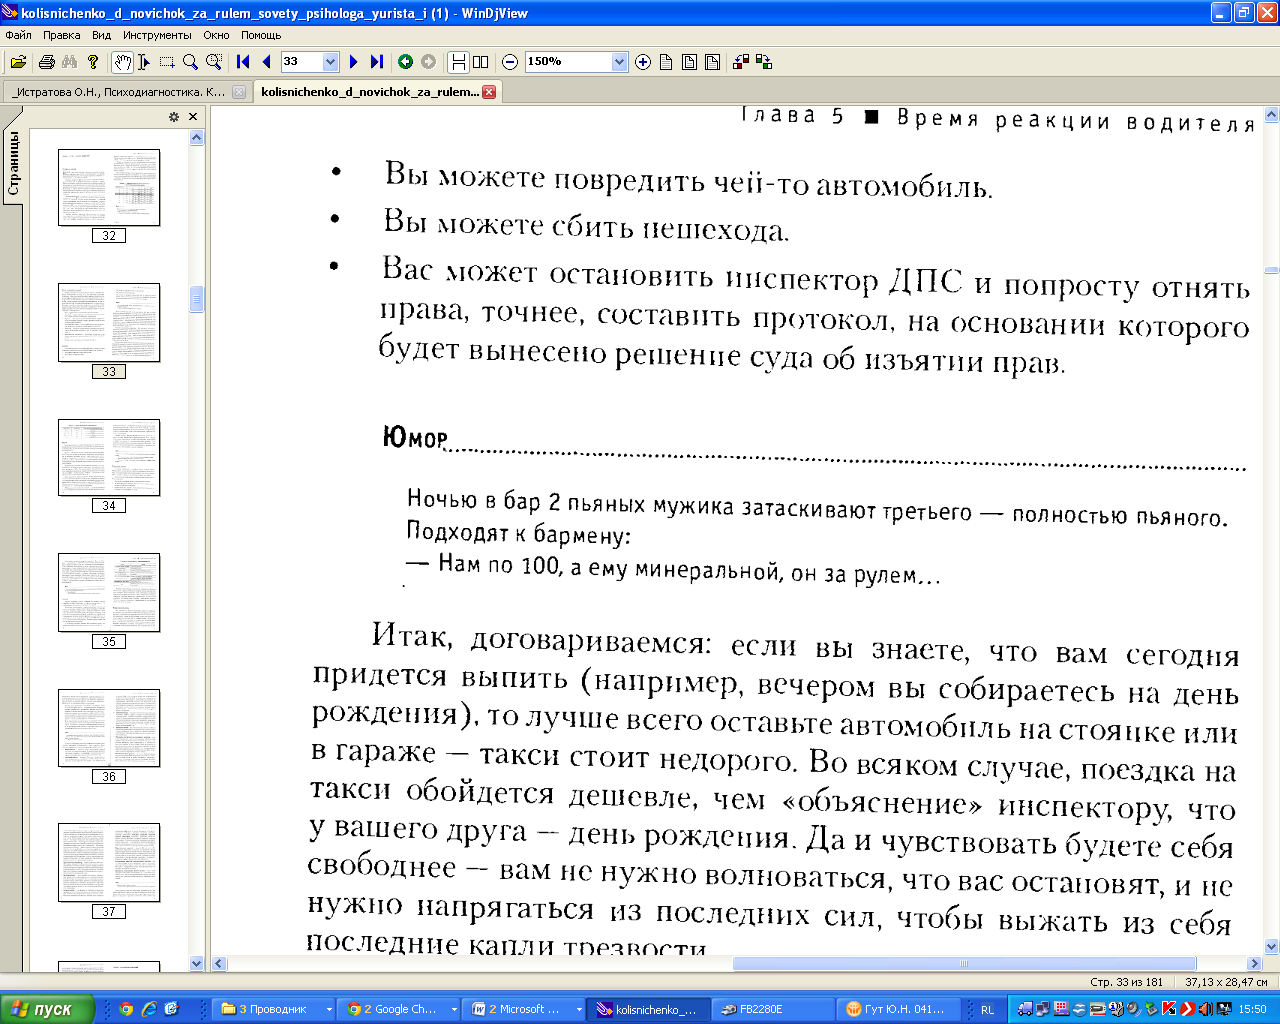This screenshot has height=1024, width=1280.
Task: Click the RL language indicator
Action: pyautogui.click(x=987, y=1010)
